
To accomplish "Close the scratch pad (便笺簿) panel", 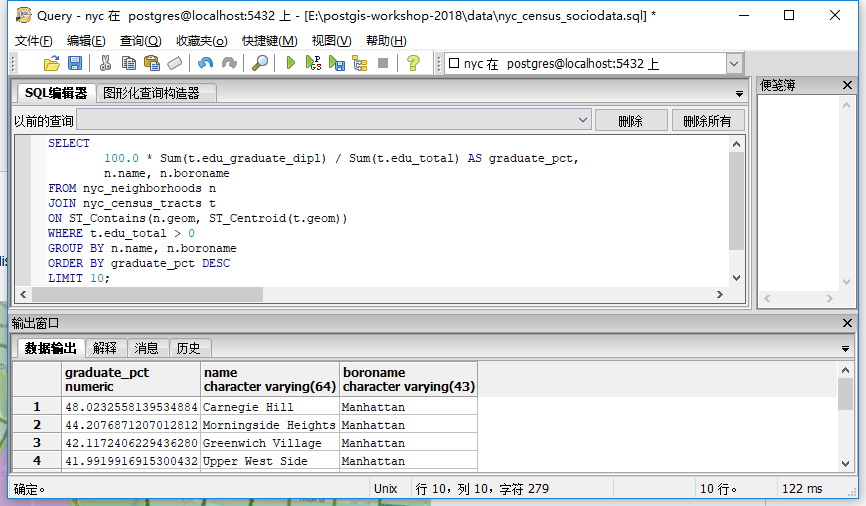I will tap(847, 85).
